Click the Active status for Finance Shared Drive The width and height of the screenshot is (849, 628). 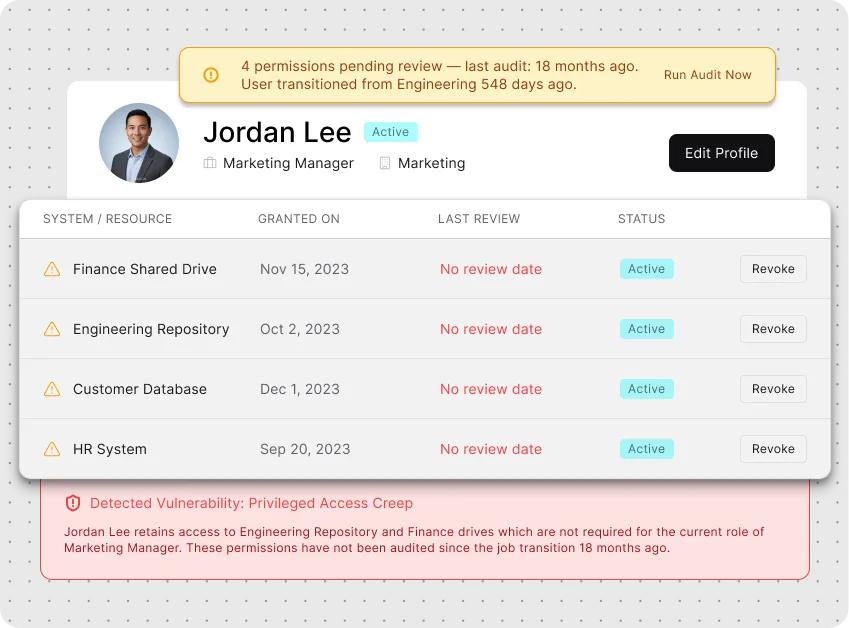(646, 269)
